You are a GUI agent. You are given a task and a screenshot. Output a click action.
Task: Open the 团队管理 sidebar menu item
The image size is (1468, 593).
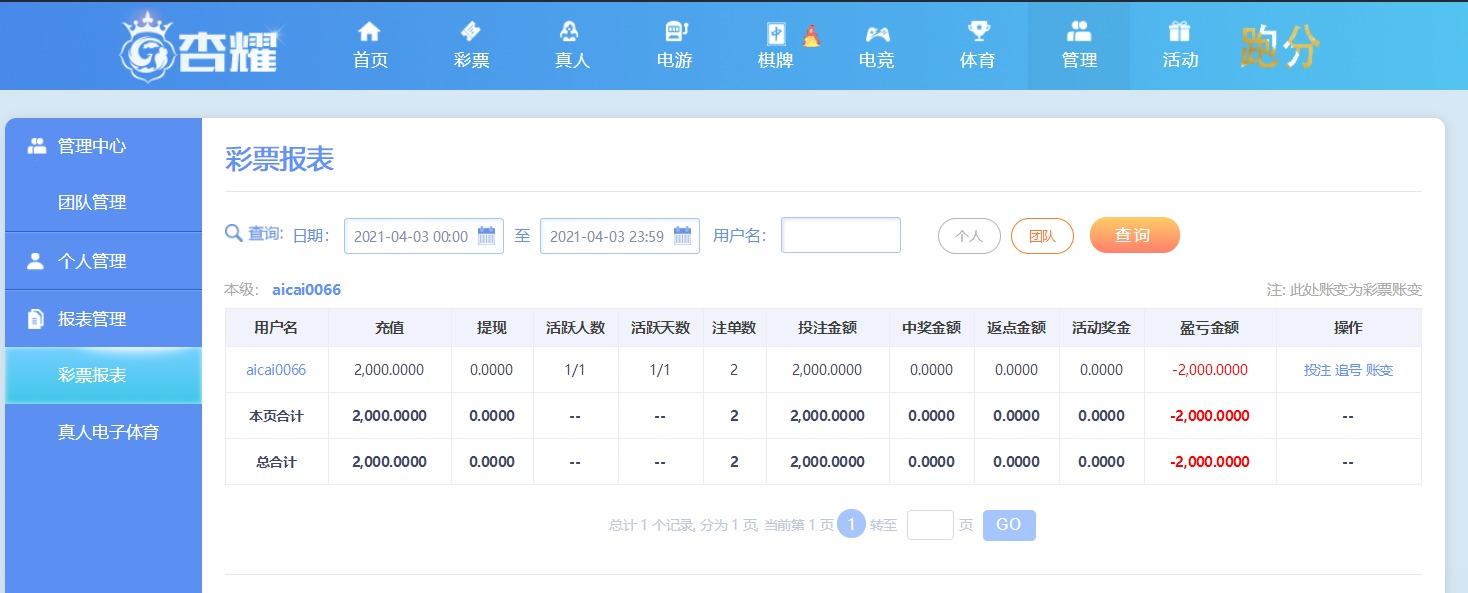tap(92, 202)
